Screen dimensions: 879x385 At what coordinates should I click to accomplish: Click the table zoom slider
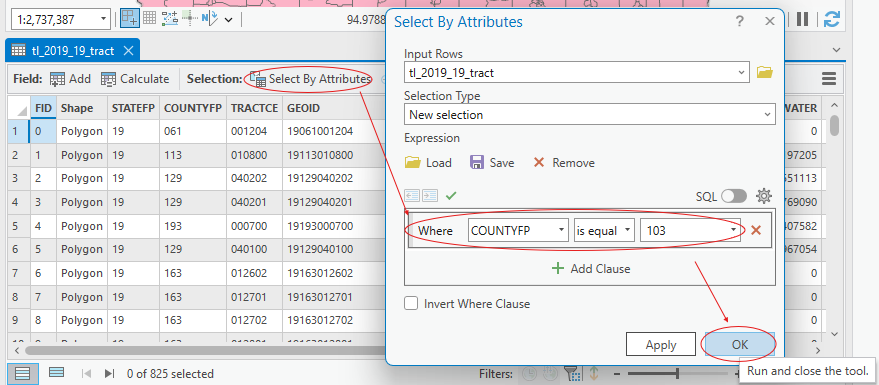click(x=678, y=373)
